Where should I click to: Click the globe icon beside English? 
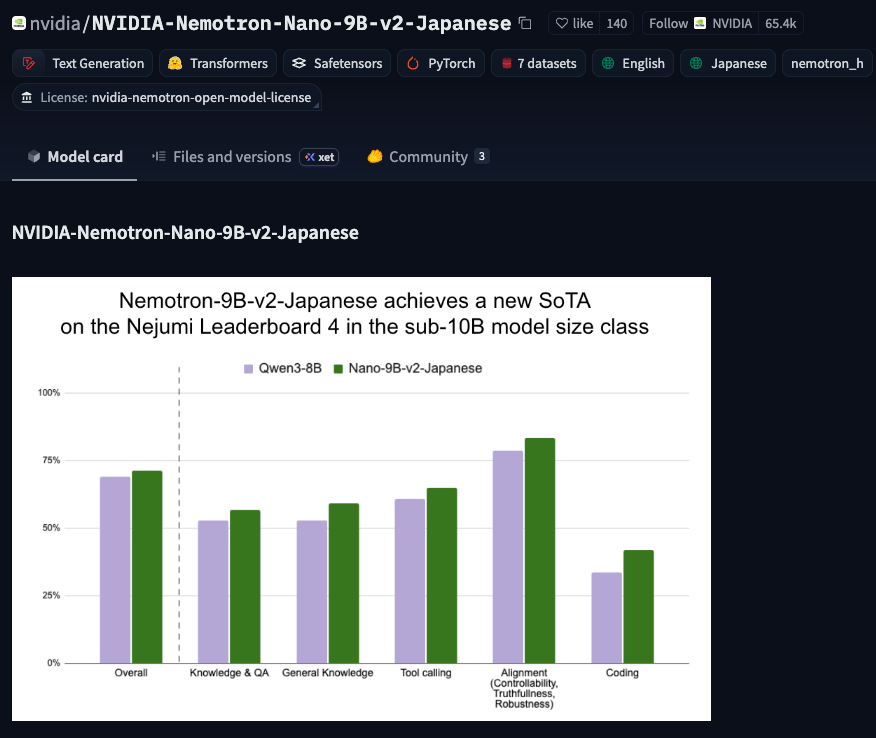tap(608, 63)
